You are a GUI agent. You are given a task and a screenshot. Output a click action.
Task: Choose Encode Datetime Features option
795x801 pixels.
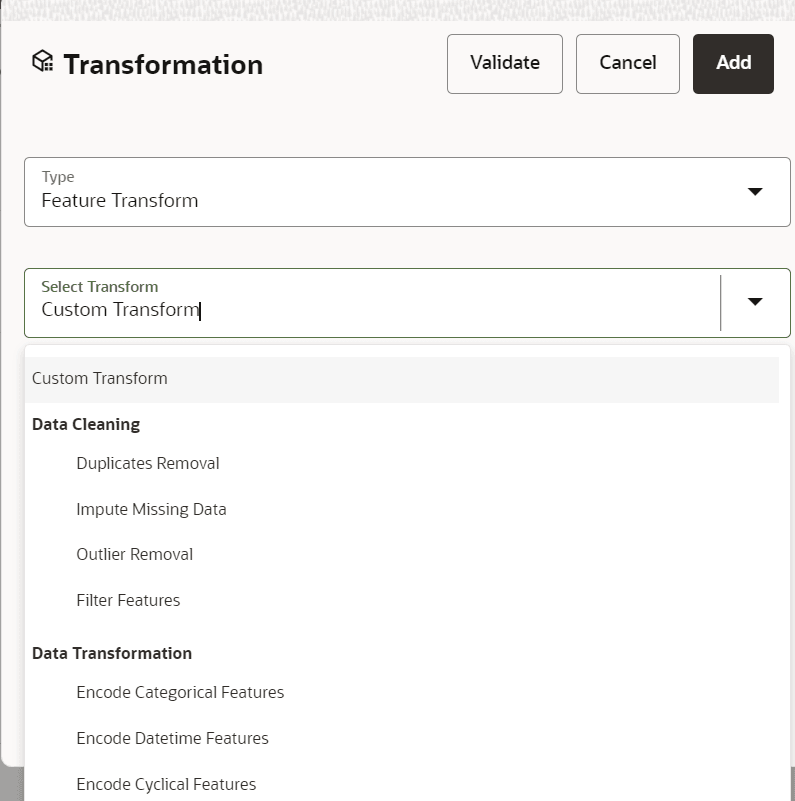pyautogui.click(x=172, y=738)
